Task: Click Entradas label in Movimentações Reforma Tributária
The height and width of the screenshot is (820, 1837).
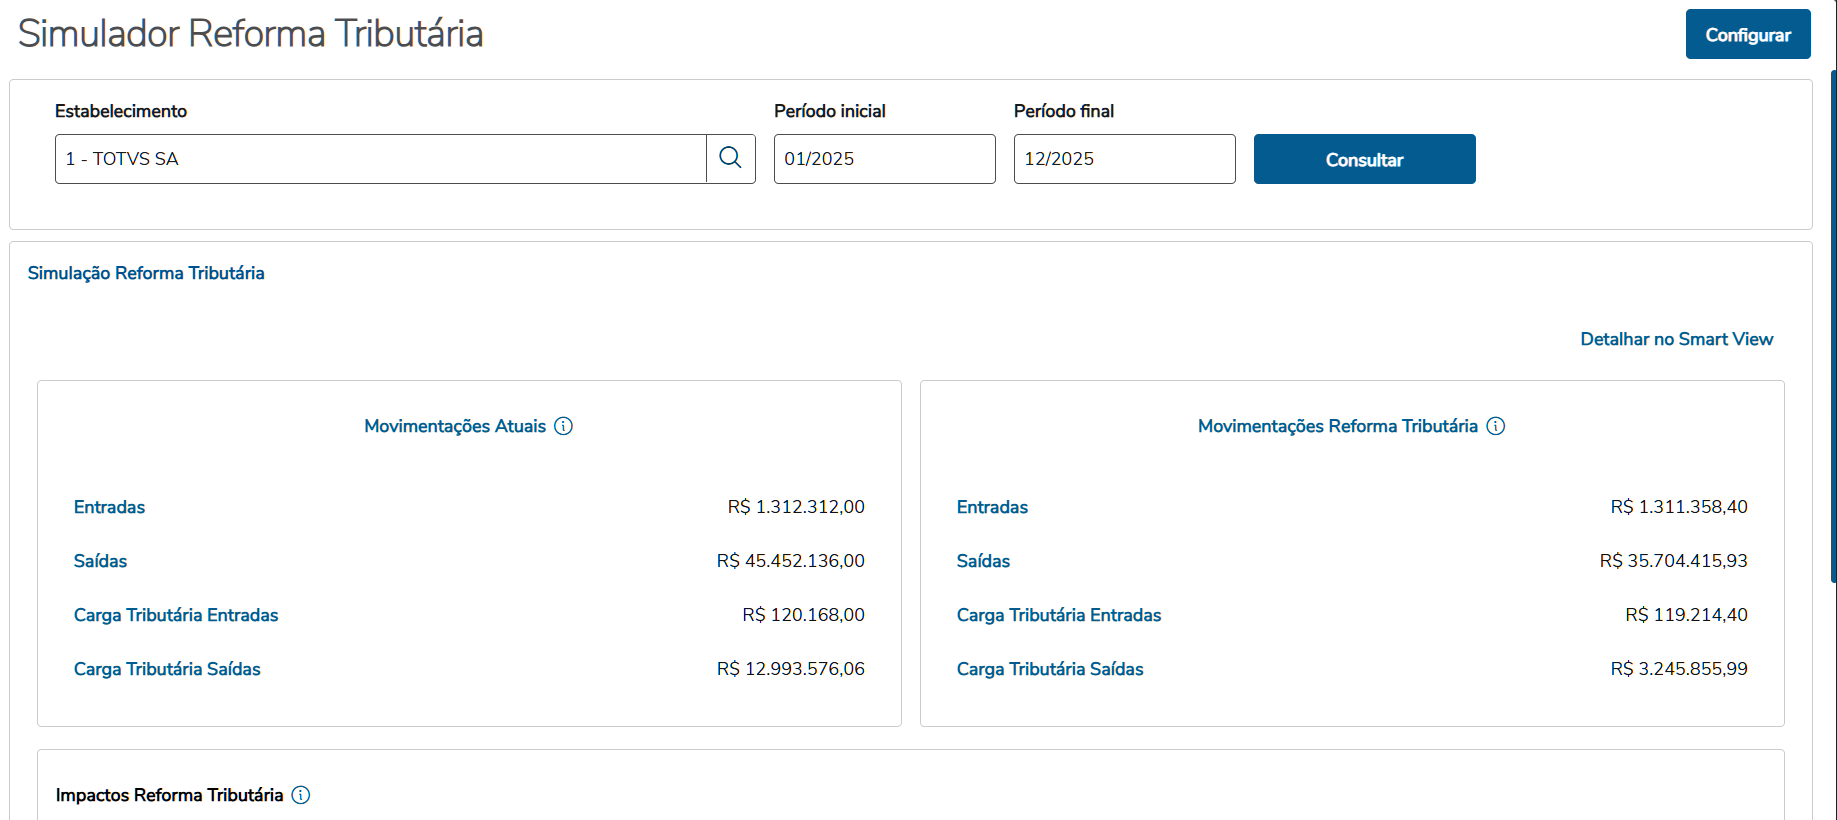Action: 993,507
